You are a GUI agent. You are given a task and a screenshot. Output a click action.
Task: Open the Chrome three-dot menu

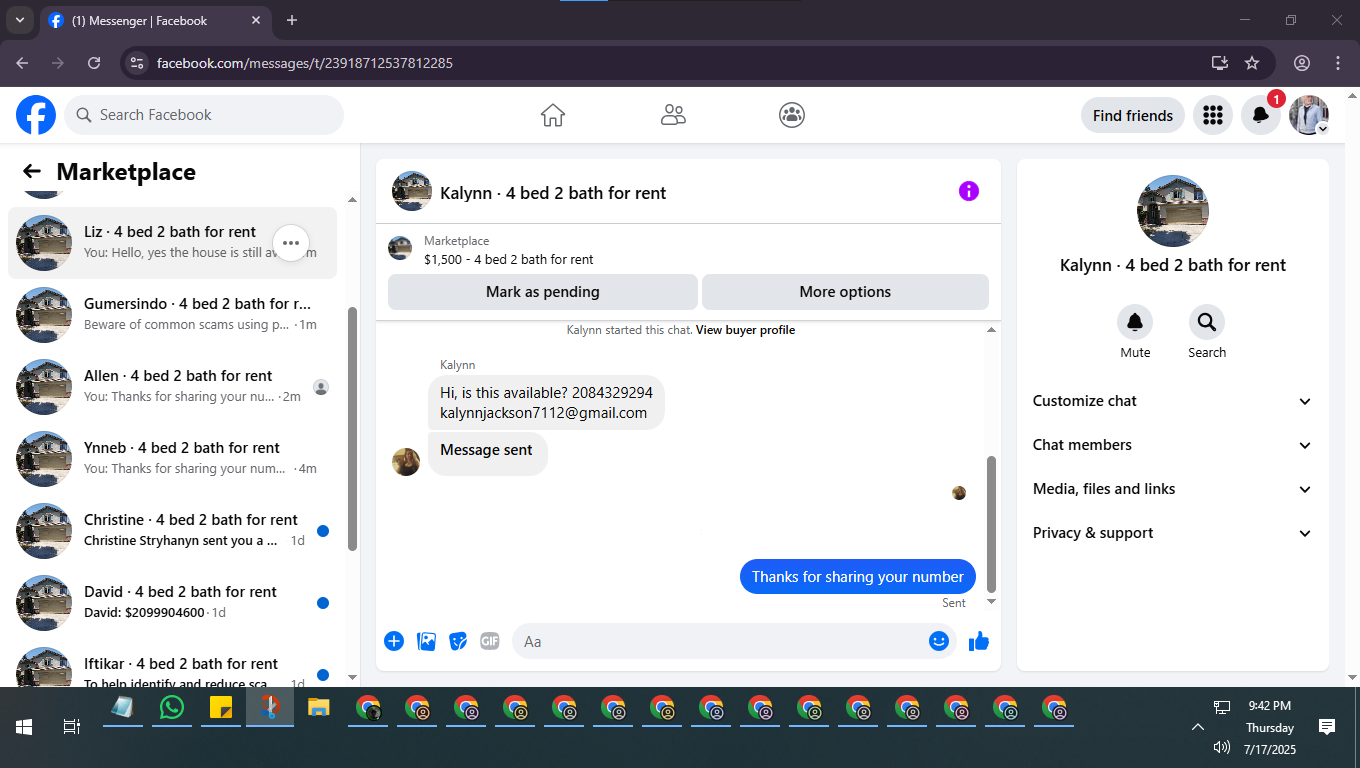coord(1338,63)
